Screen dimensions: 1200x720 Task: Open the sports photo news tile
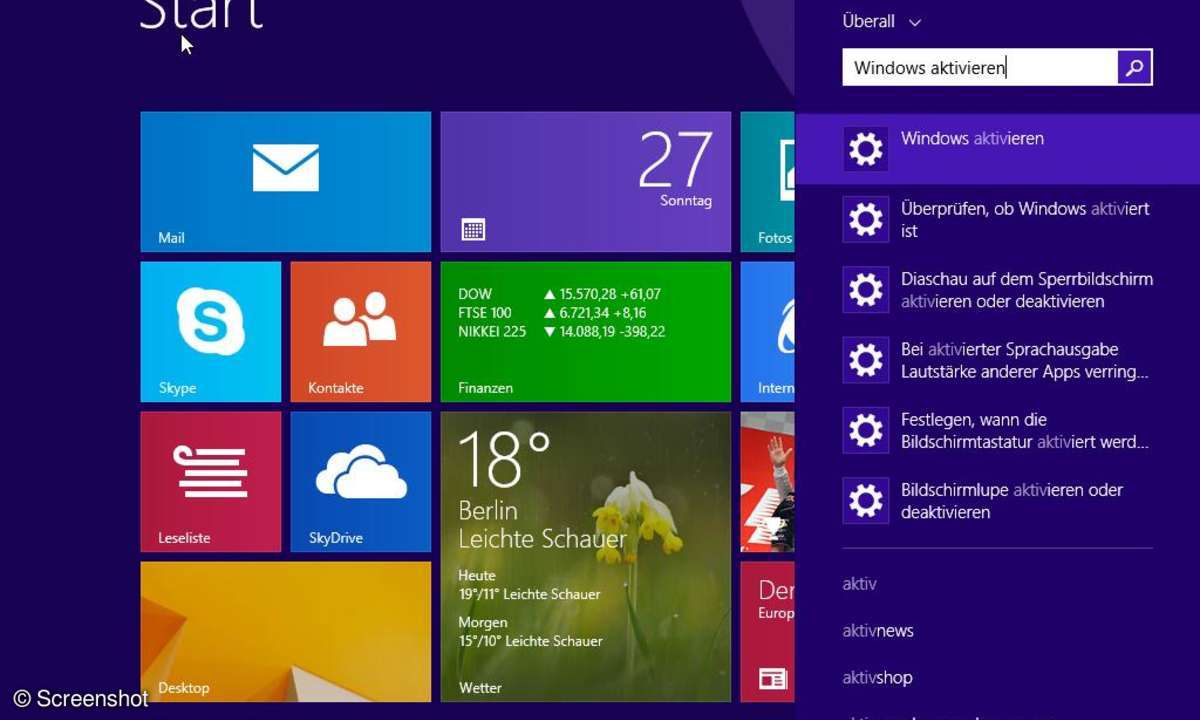click(x=768, y=482)
